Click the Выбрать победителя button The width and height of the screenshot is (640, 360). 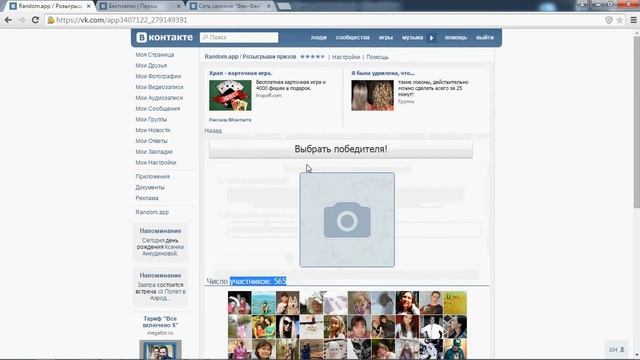[x=341, y=149]
